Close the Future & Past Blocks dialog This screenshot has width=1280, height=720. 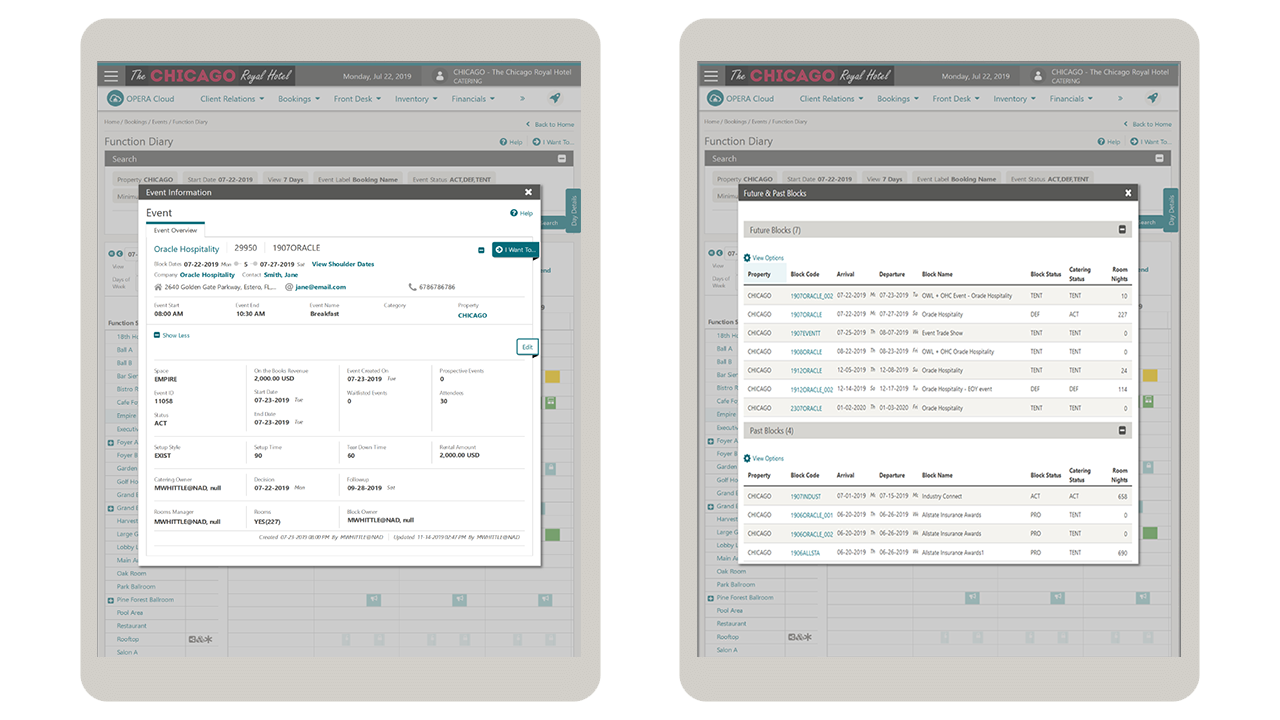tap(1128, 193)
